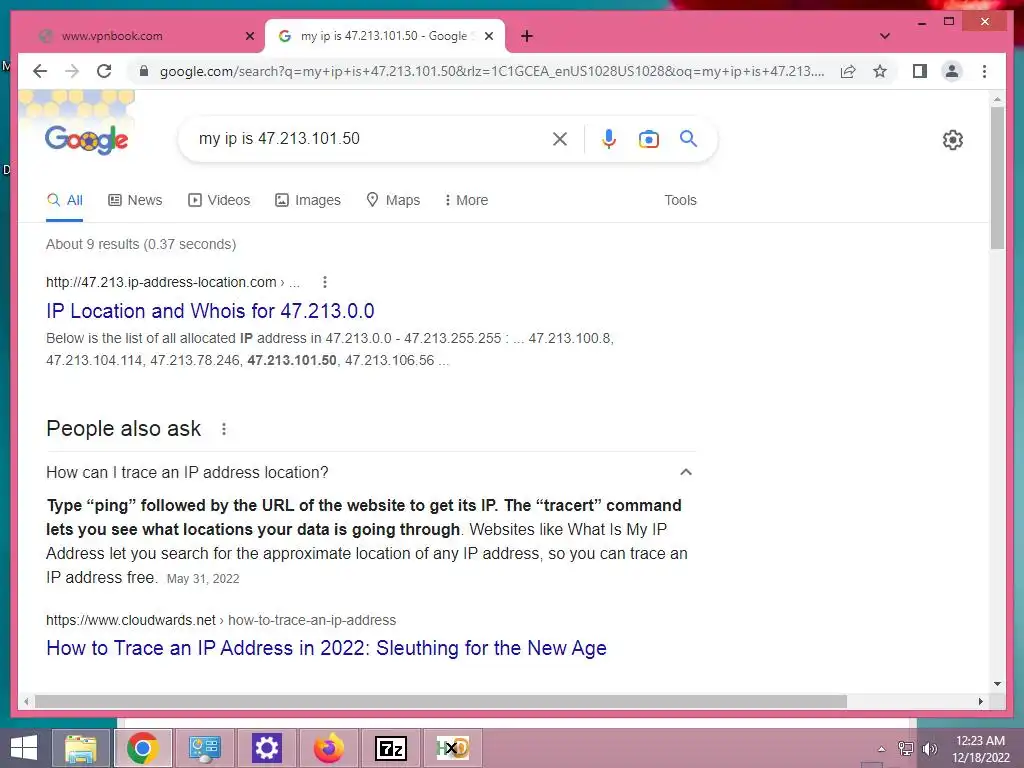Click the scroll left arrow

point(26,701)
